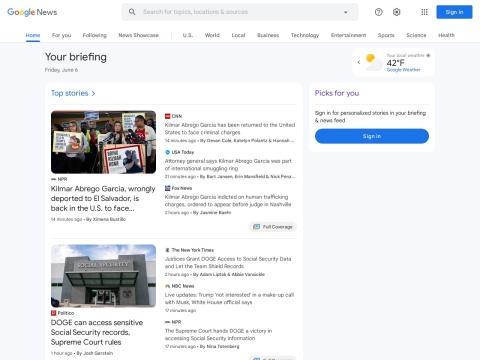Click the search magnifier icon
Screen dimensions: 480x360
pos(132,12)
